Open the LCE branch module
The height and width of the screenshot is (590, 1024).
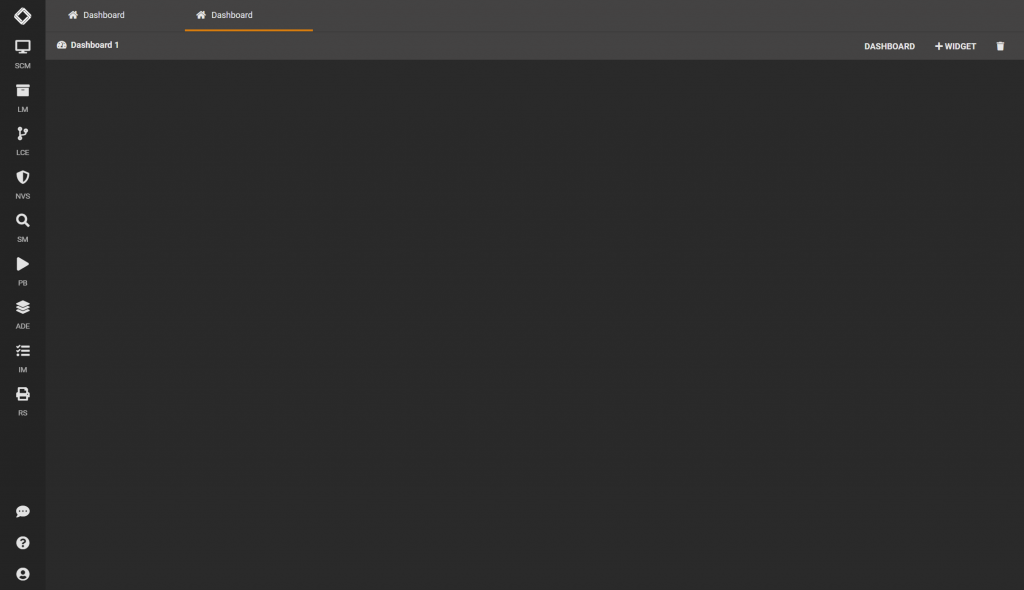[22, 140]
